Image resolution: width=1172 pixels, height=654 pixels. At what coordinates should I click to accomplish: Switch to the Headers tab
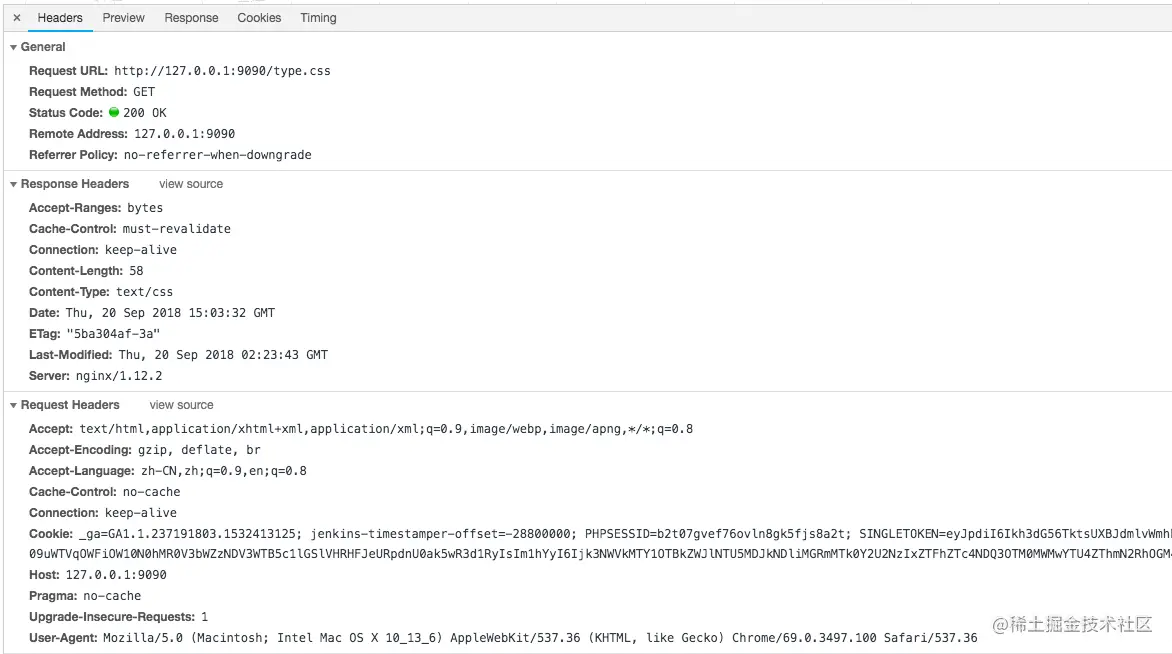60,18
